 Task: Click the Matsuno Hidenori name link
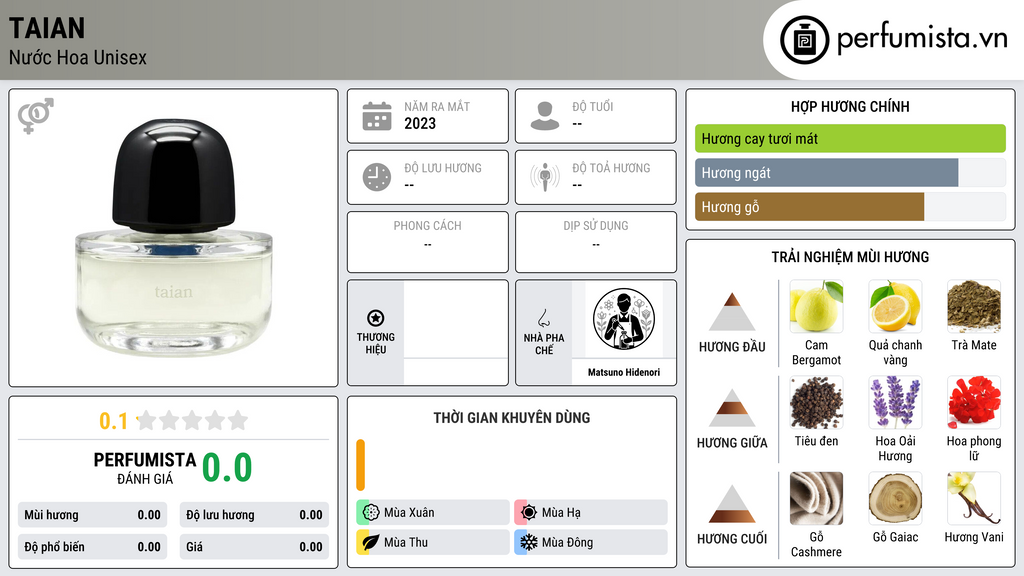click(624, 372)
